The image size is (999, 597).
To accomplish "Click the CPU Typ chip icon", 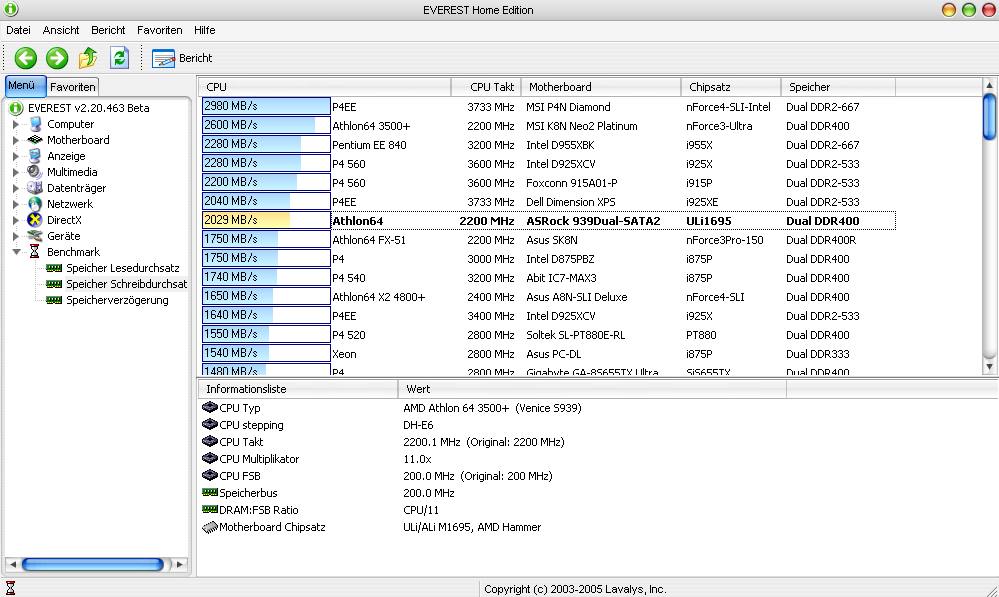I will (210, 407).
